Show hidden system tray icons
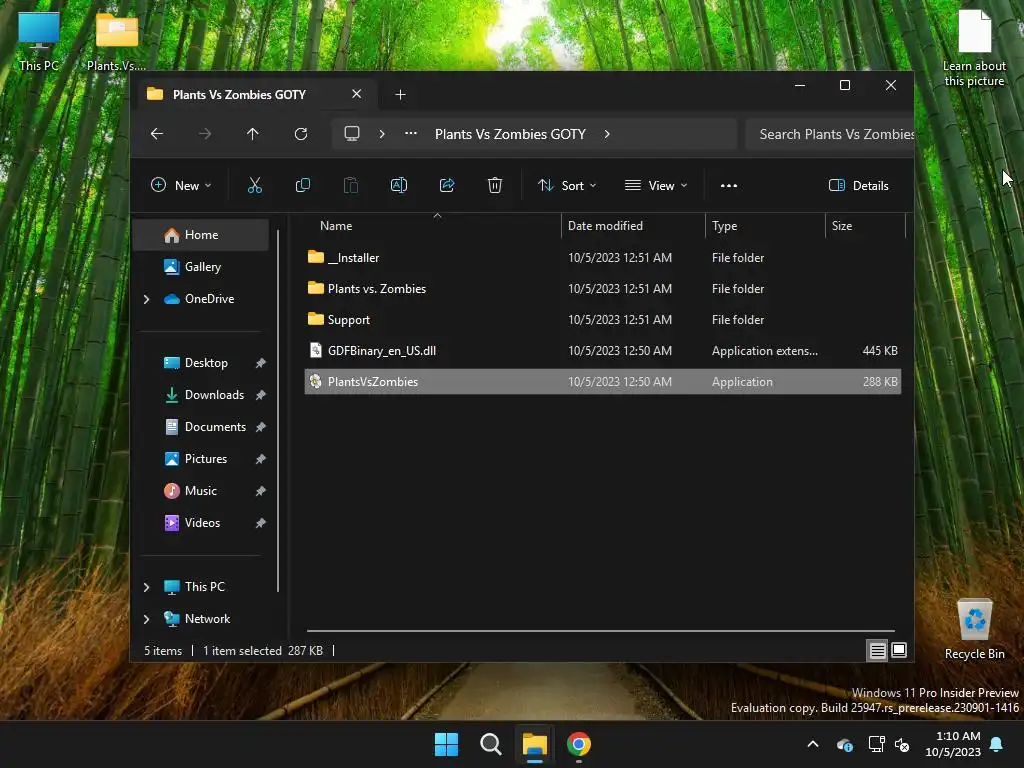1024x768 pixels. (x=813, y=744)
